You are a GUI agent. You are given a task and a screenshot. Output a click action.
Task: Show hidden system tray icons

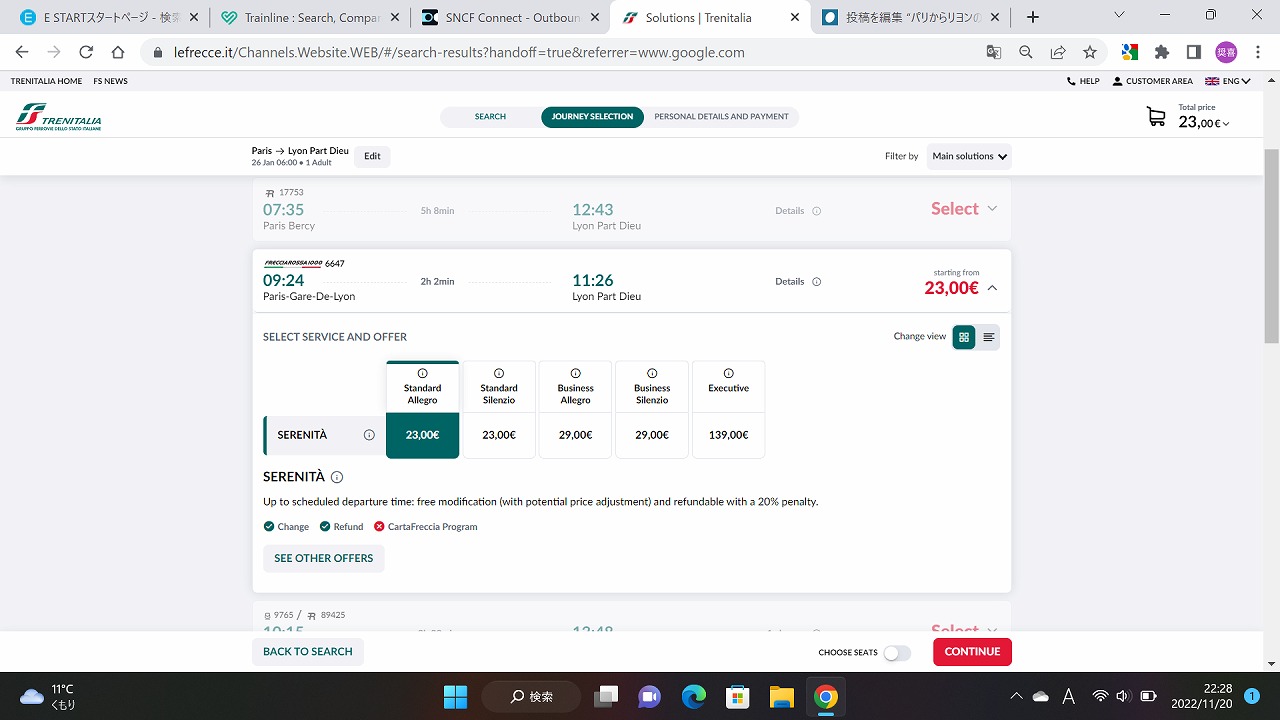coord(1016,696)
